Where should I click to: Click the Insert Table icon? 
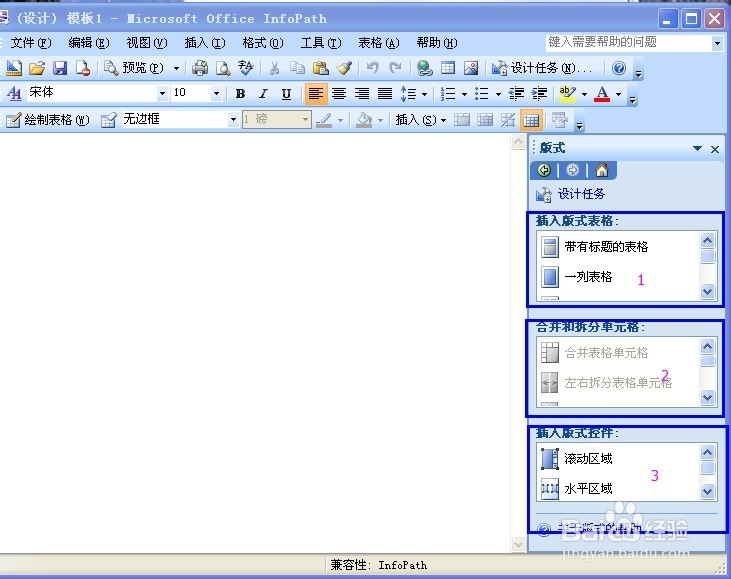pos(448,68)
